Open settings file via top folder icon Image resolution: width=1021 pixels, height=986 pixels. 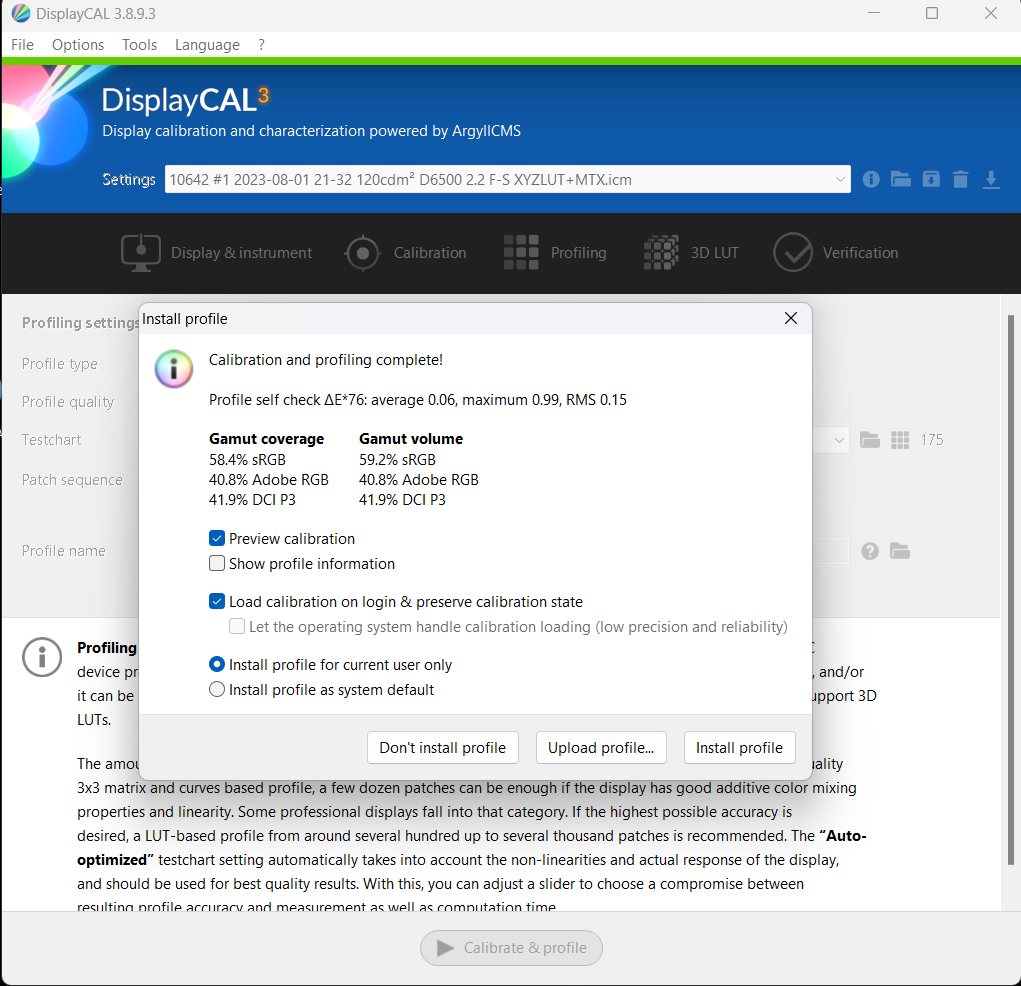coord(901,179)
